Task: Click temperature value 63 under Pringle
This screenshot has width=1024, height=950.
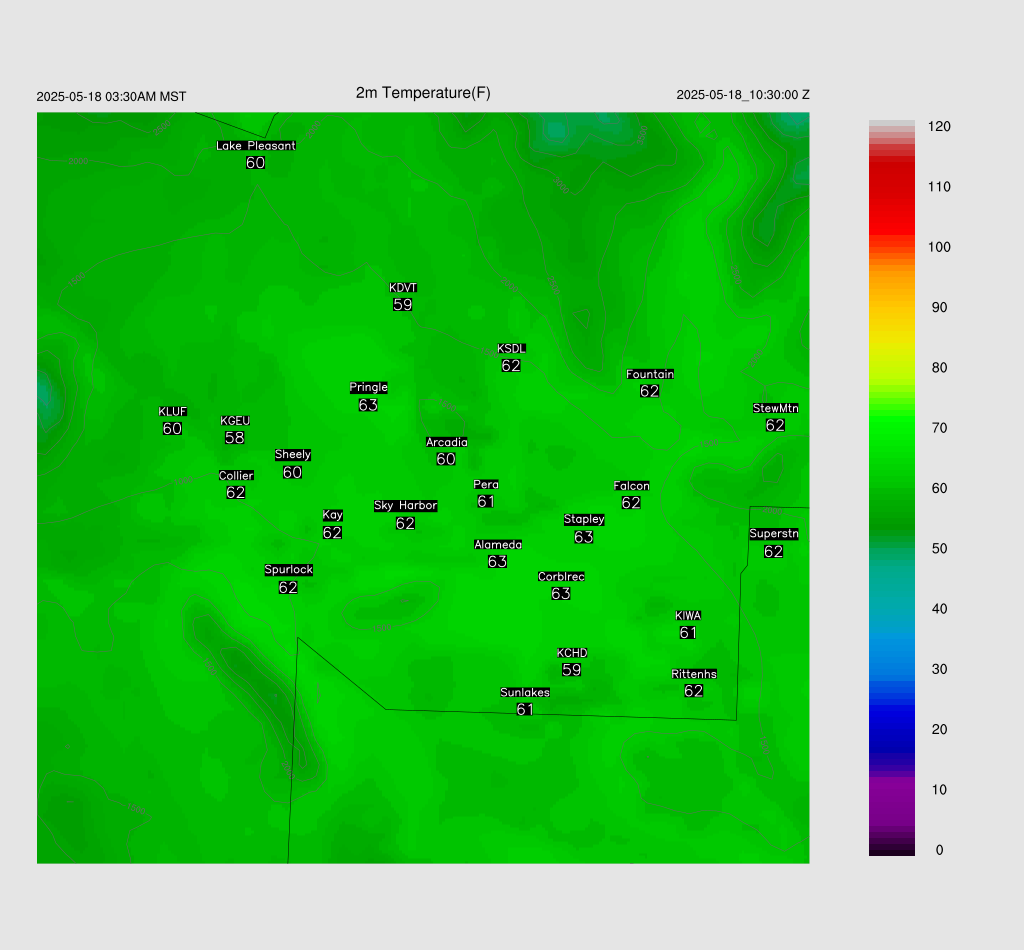Action: tap(368, 405)
